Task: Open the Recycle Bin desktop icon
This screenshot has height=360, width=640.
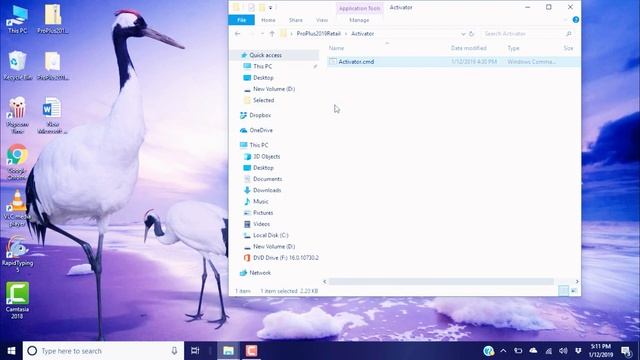Action: (18, 65)
